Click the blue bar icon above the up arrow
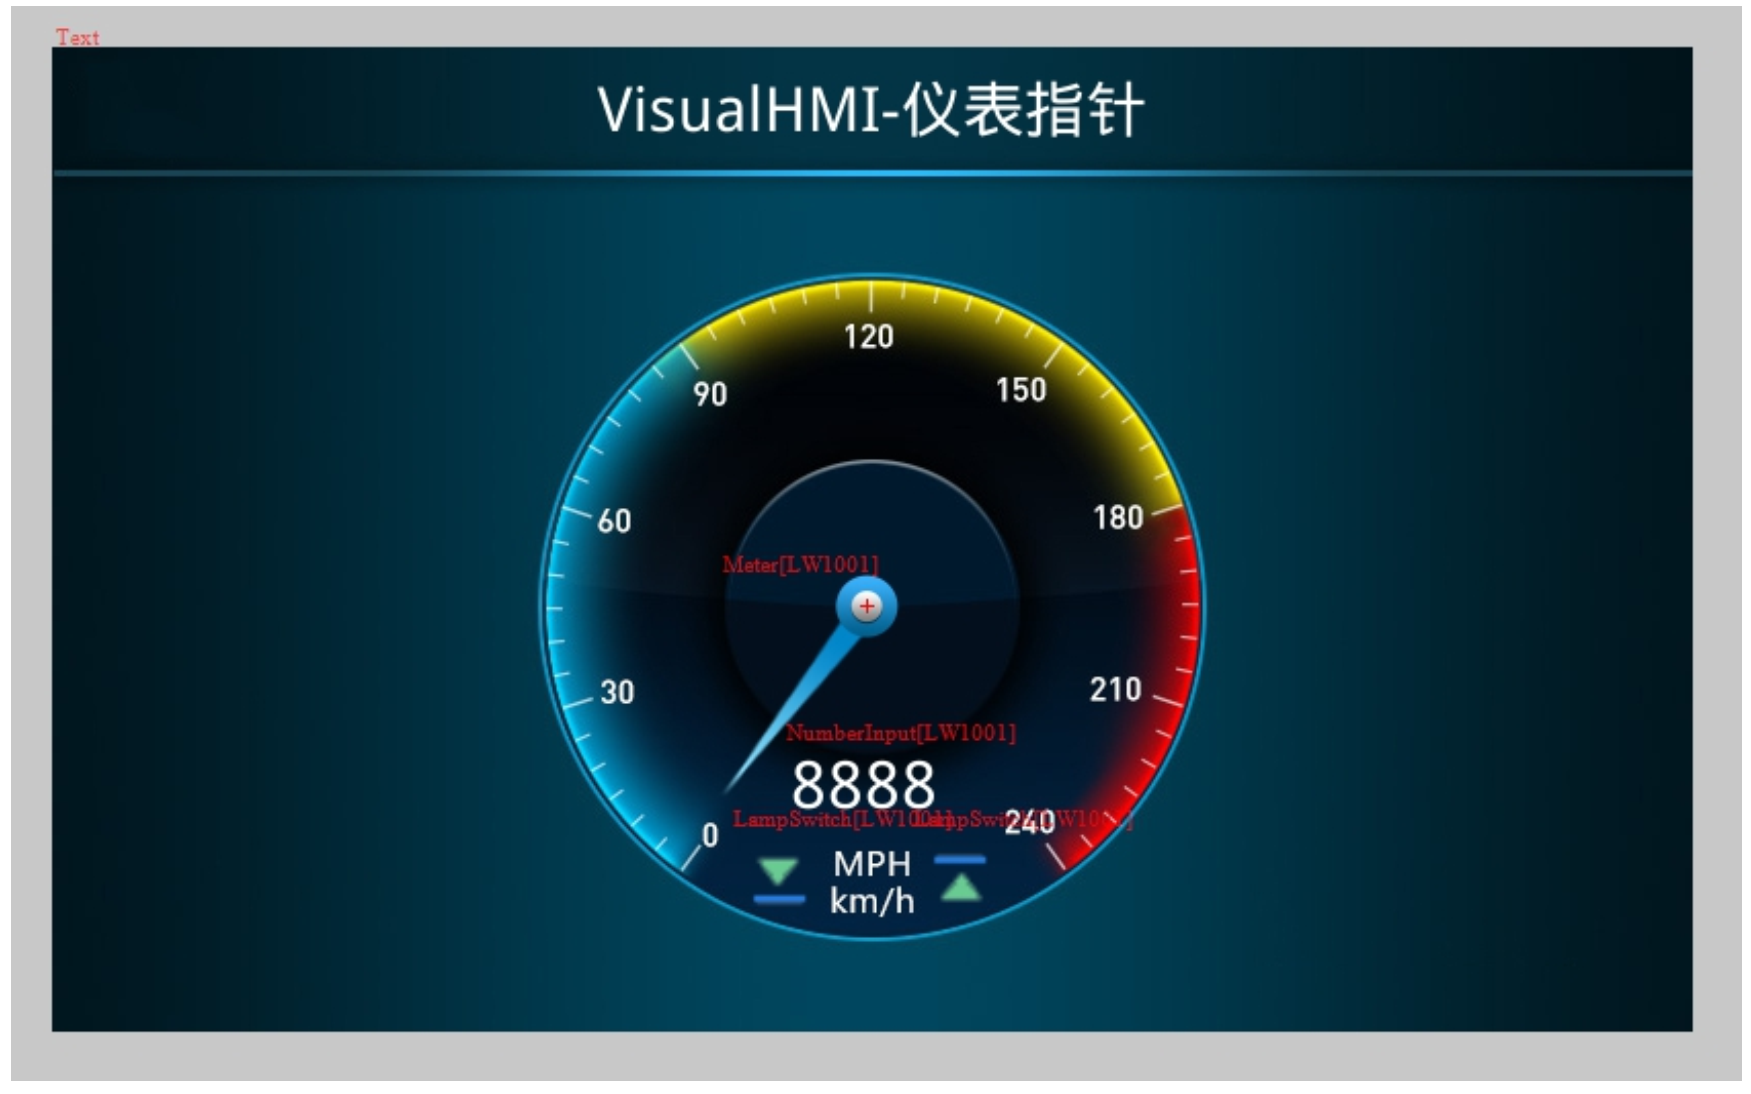The image size is (1751, 1094). click(962, 857)
